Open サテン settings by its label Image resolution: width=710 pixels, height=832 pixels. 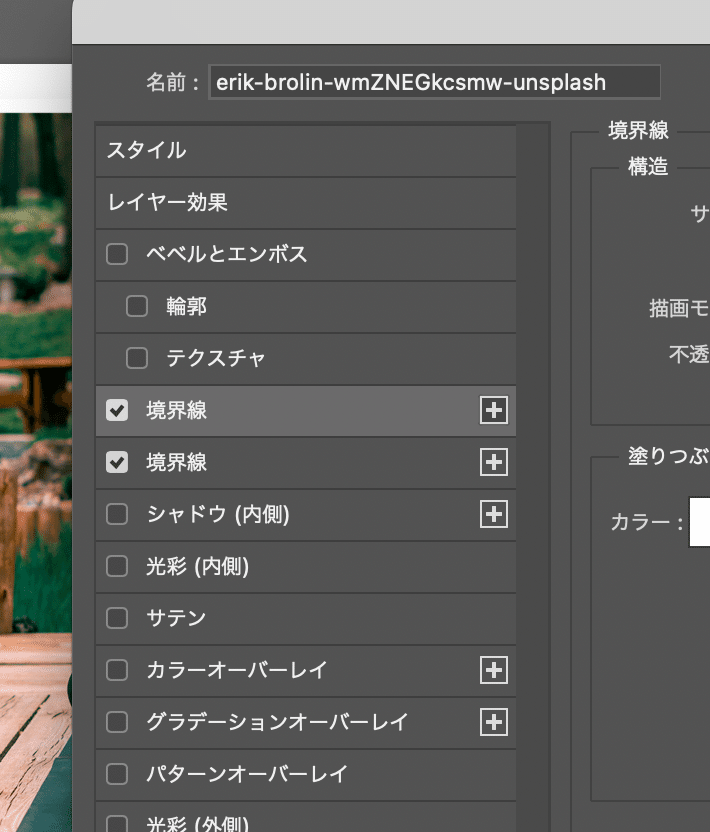pyautogui.click(x=176, y=618)
